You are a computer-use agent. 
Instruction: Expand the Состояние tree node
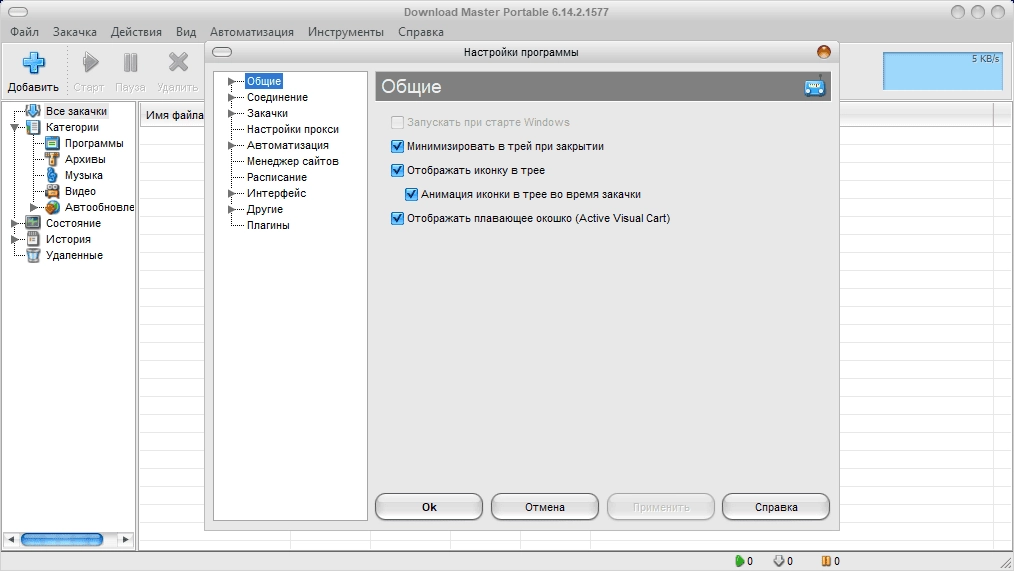click(x=14, y=223)
